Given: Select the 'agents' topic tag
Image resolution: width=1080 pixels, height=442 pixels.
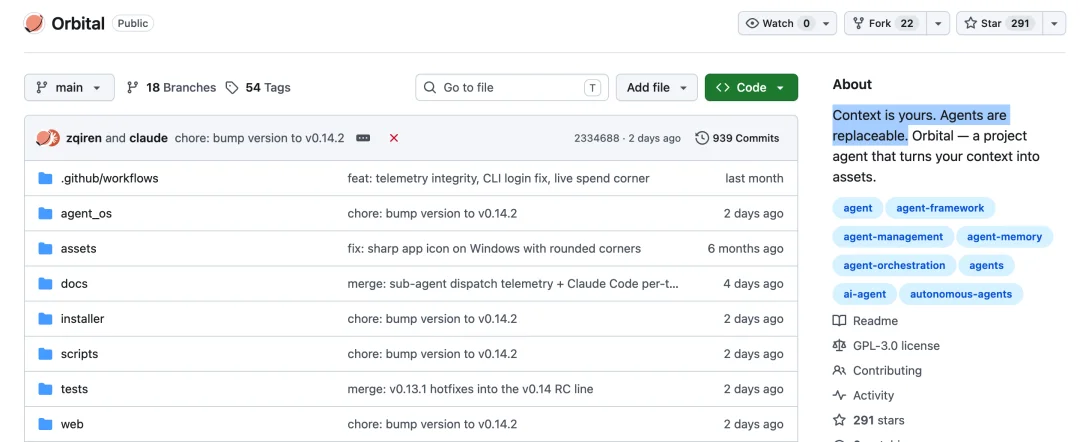Looking at the screenshot, I should 986,266.
